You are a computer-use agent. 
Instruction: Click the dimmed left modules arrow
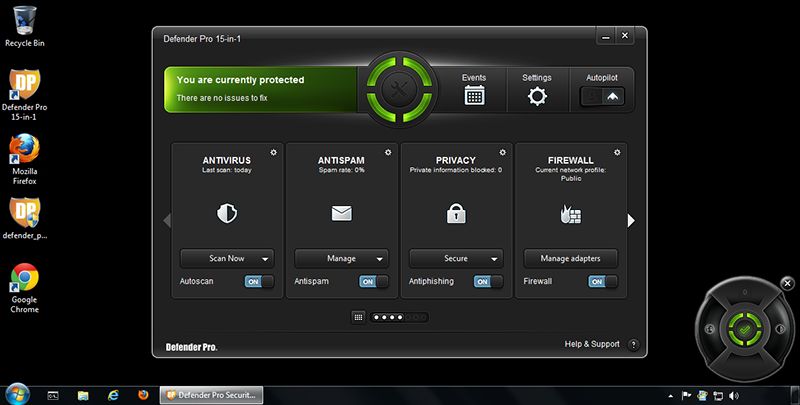pos(167,220)
